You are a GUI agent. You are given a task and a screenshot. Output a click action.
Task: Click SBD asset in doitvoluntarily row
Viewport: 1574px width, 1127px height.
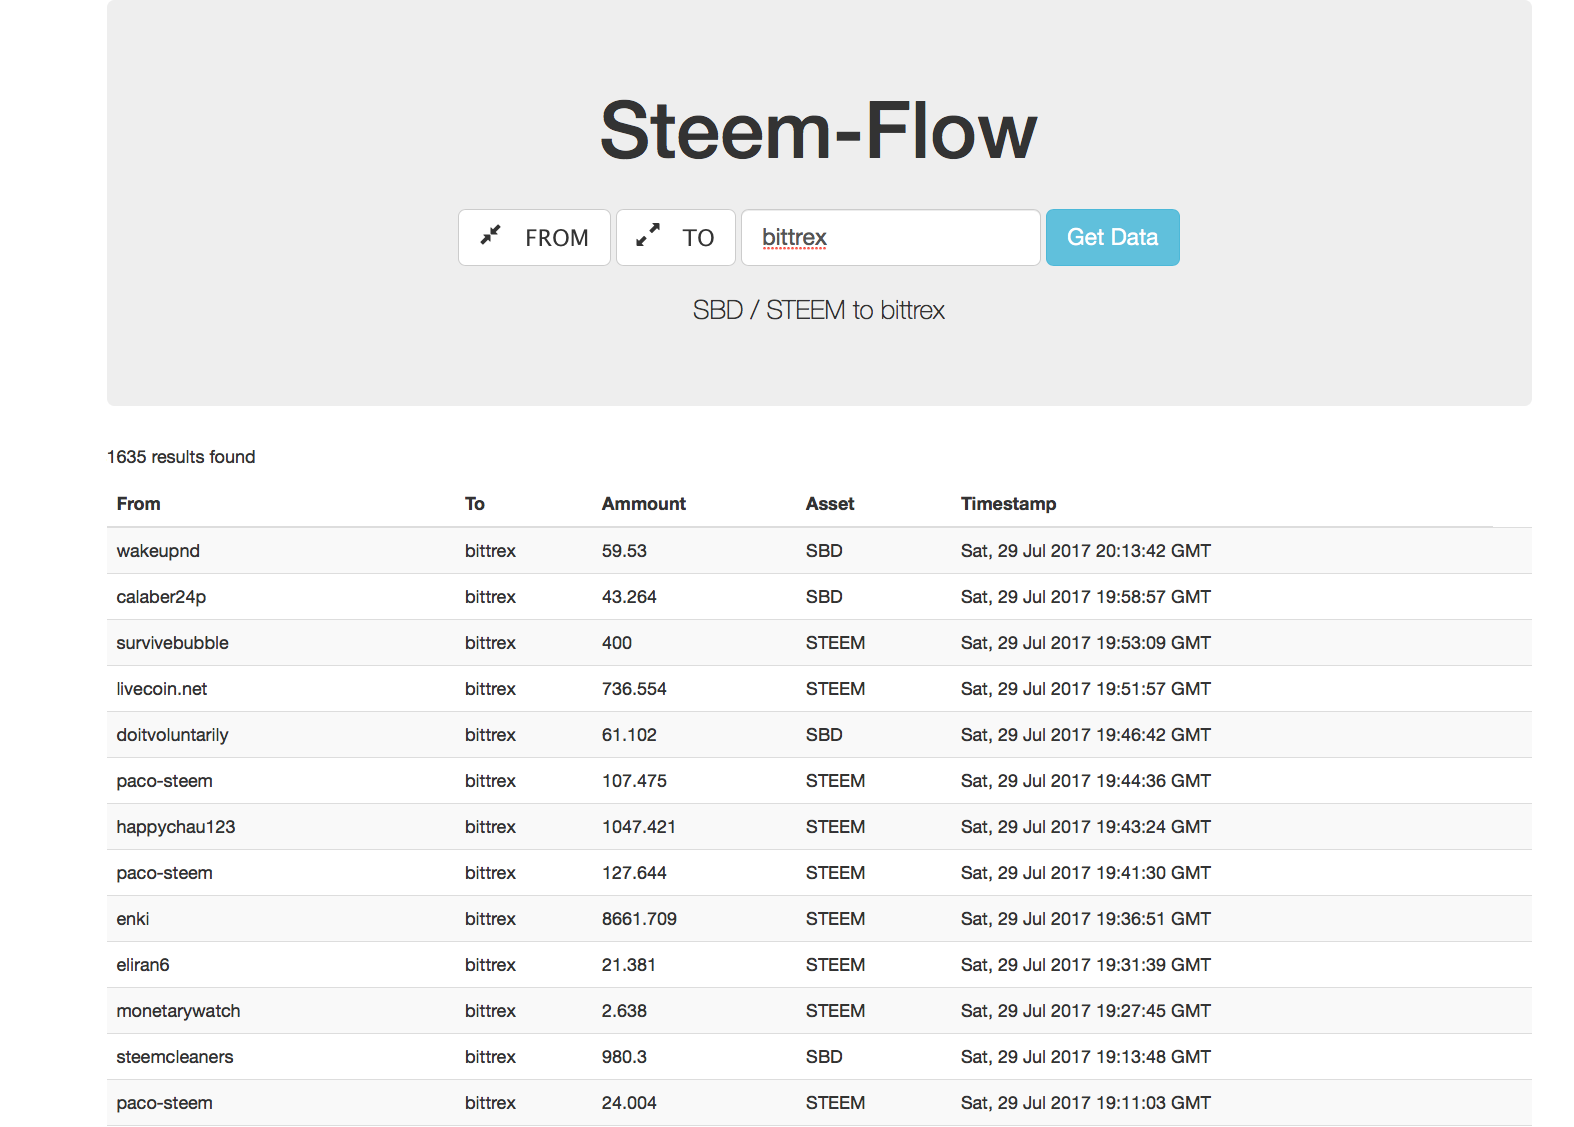824,735
